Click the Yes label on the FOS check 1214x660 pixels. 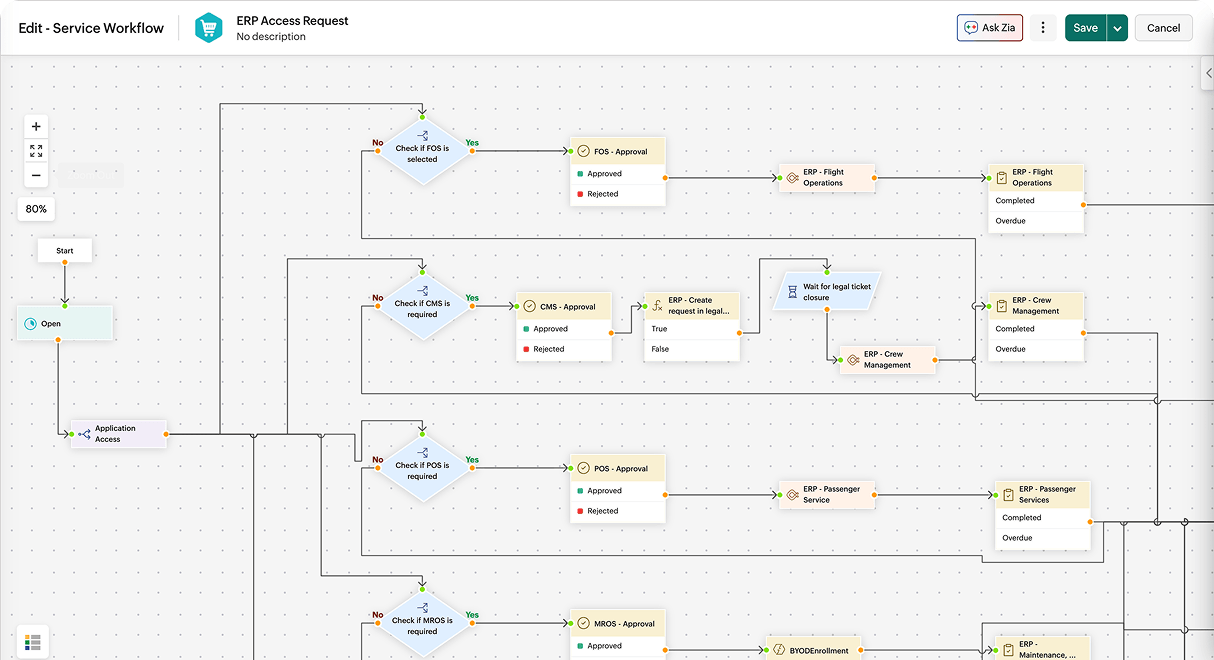point(472,142)
